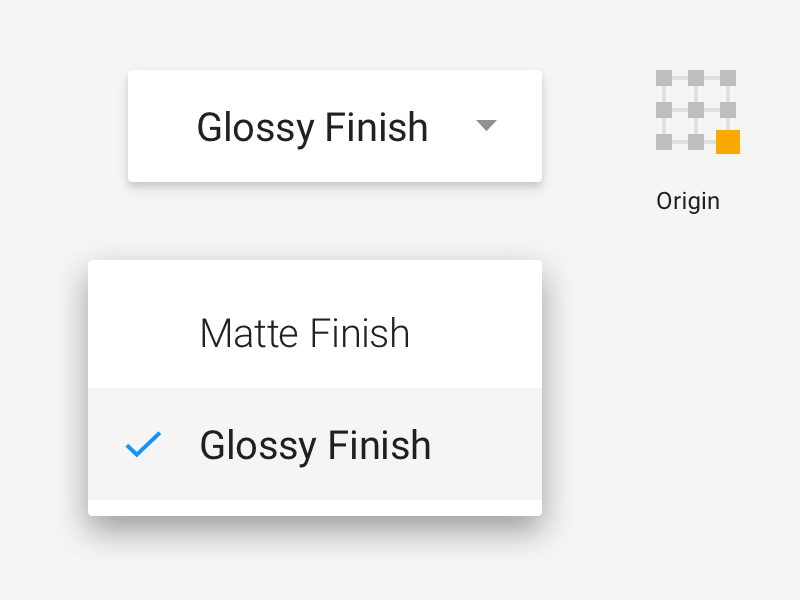
Task: Select Matte Finish as the active finish
Action: click(x=304, y=333)
